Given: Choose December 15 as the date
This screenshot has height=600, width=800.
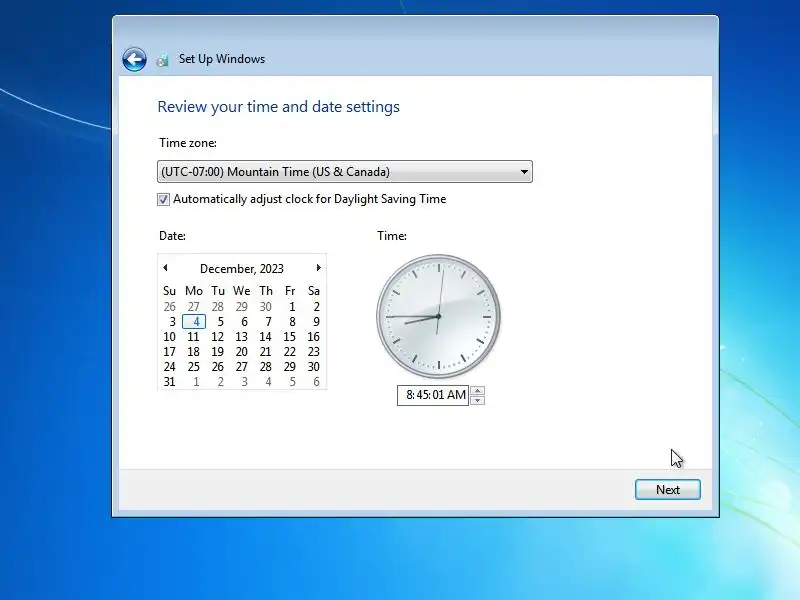Looking at the screenshot, I should coord(289,337).
